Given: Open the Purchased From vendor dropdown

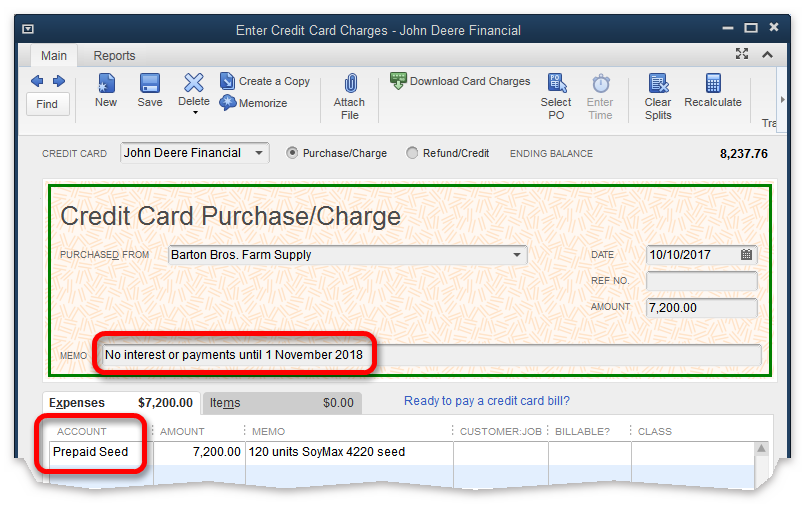Looking at the screenshot, I should click(517, 255).
